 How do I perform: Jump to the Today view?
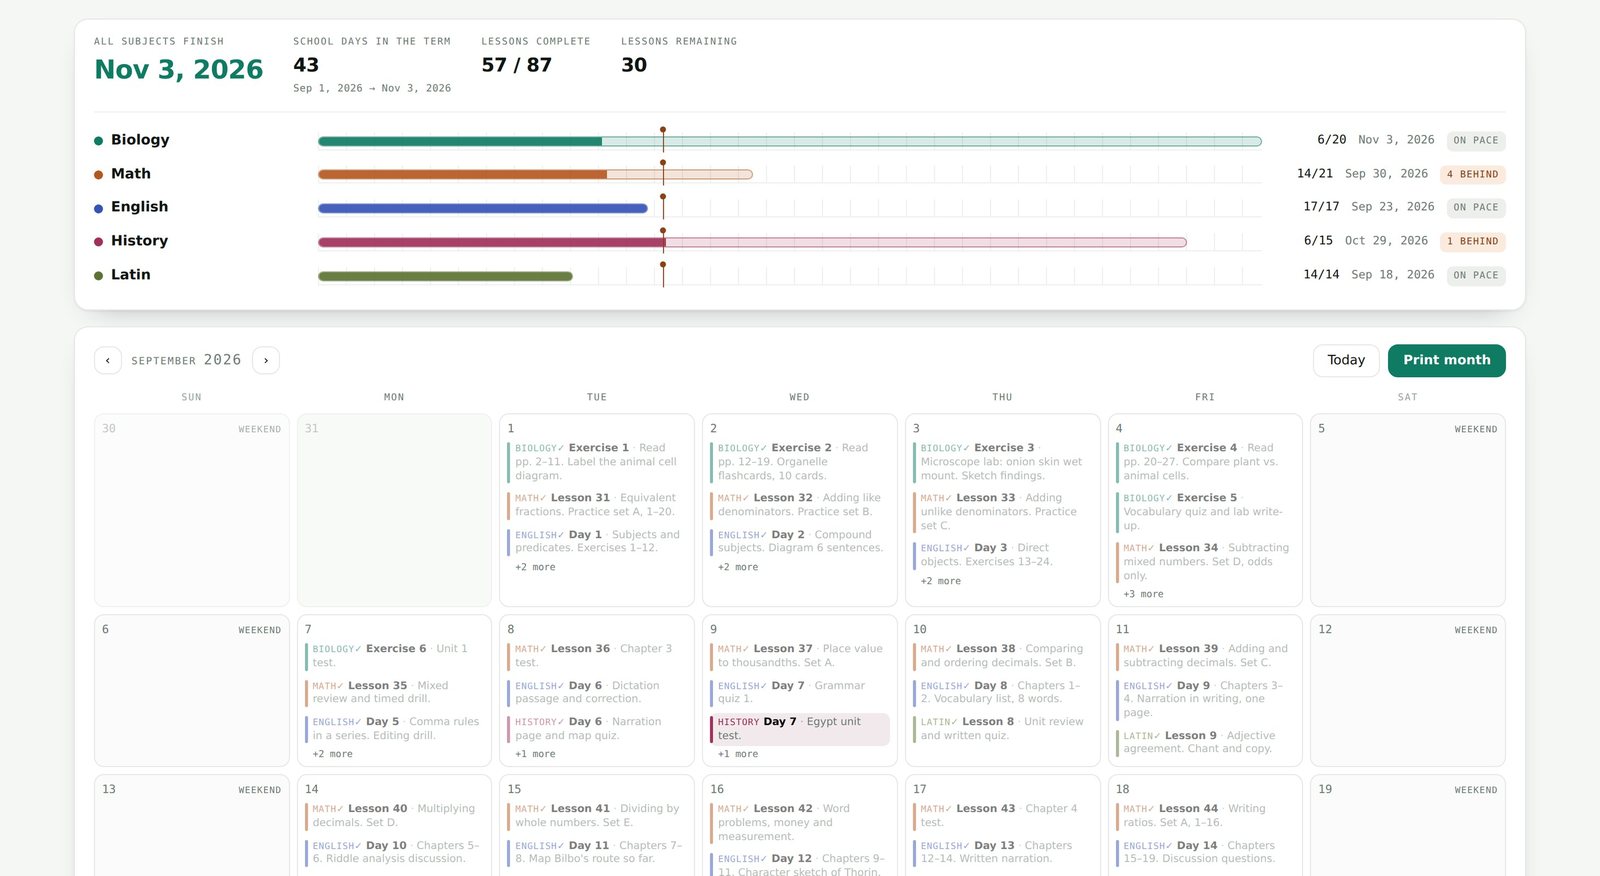1346,360
